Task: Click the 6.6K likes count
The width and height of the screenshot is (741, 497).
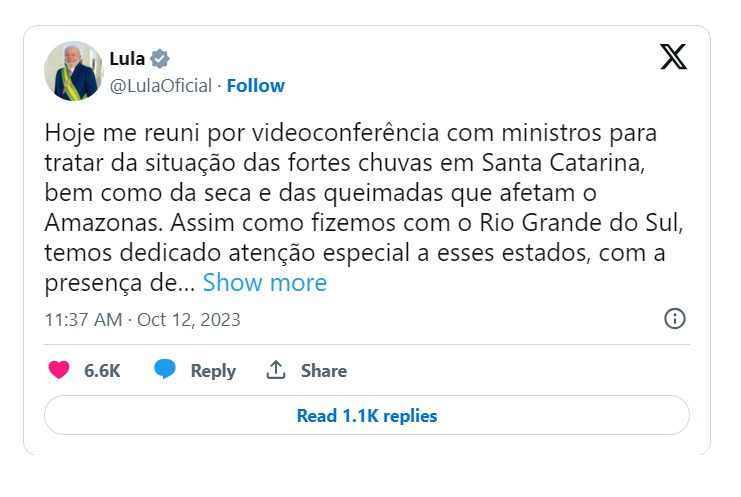Action: pyautogui.click(x=102, y=371)
